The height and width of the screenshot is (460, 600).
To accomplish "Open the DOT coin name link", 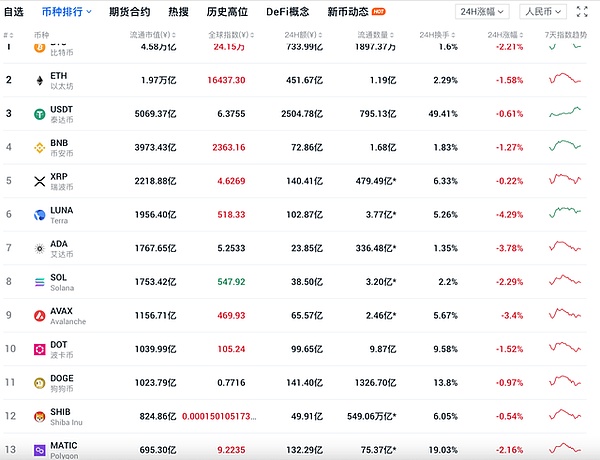I will pos(59,345).
